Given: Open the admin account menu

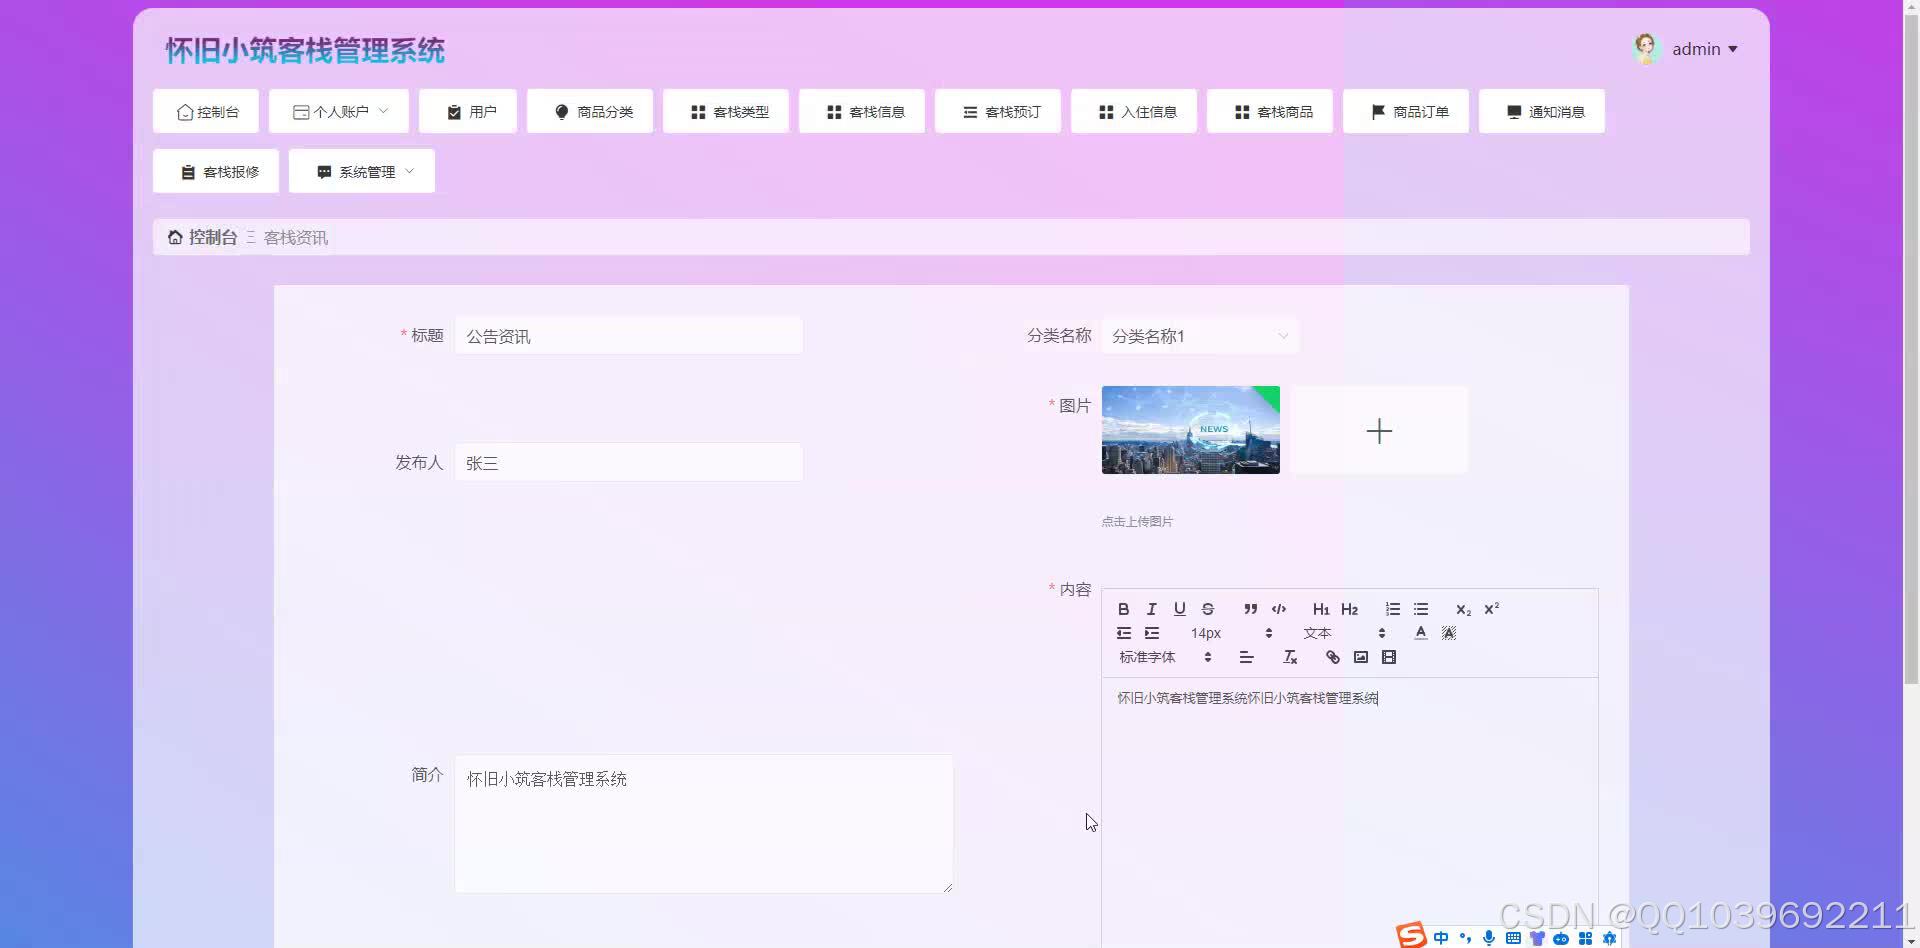Looking at the screenshot, I should click(x=1695, y=48).
